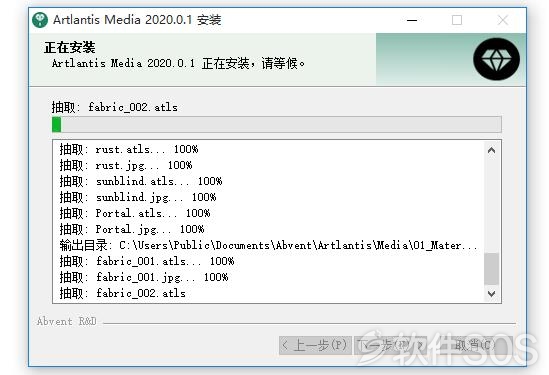Click the Abvent R&D branding text
The width and height of the screenshot is (549, 375).
(x=67, y=321)
